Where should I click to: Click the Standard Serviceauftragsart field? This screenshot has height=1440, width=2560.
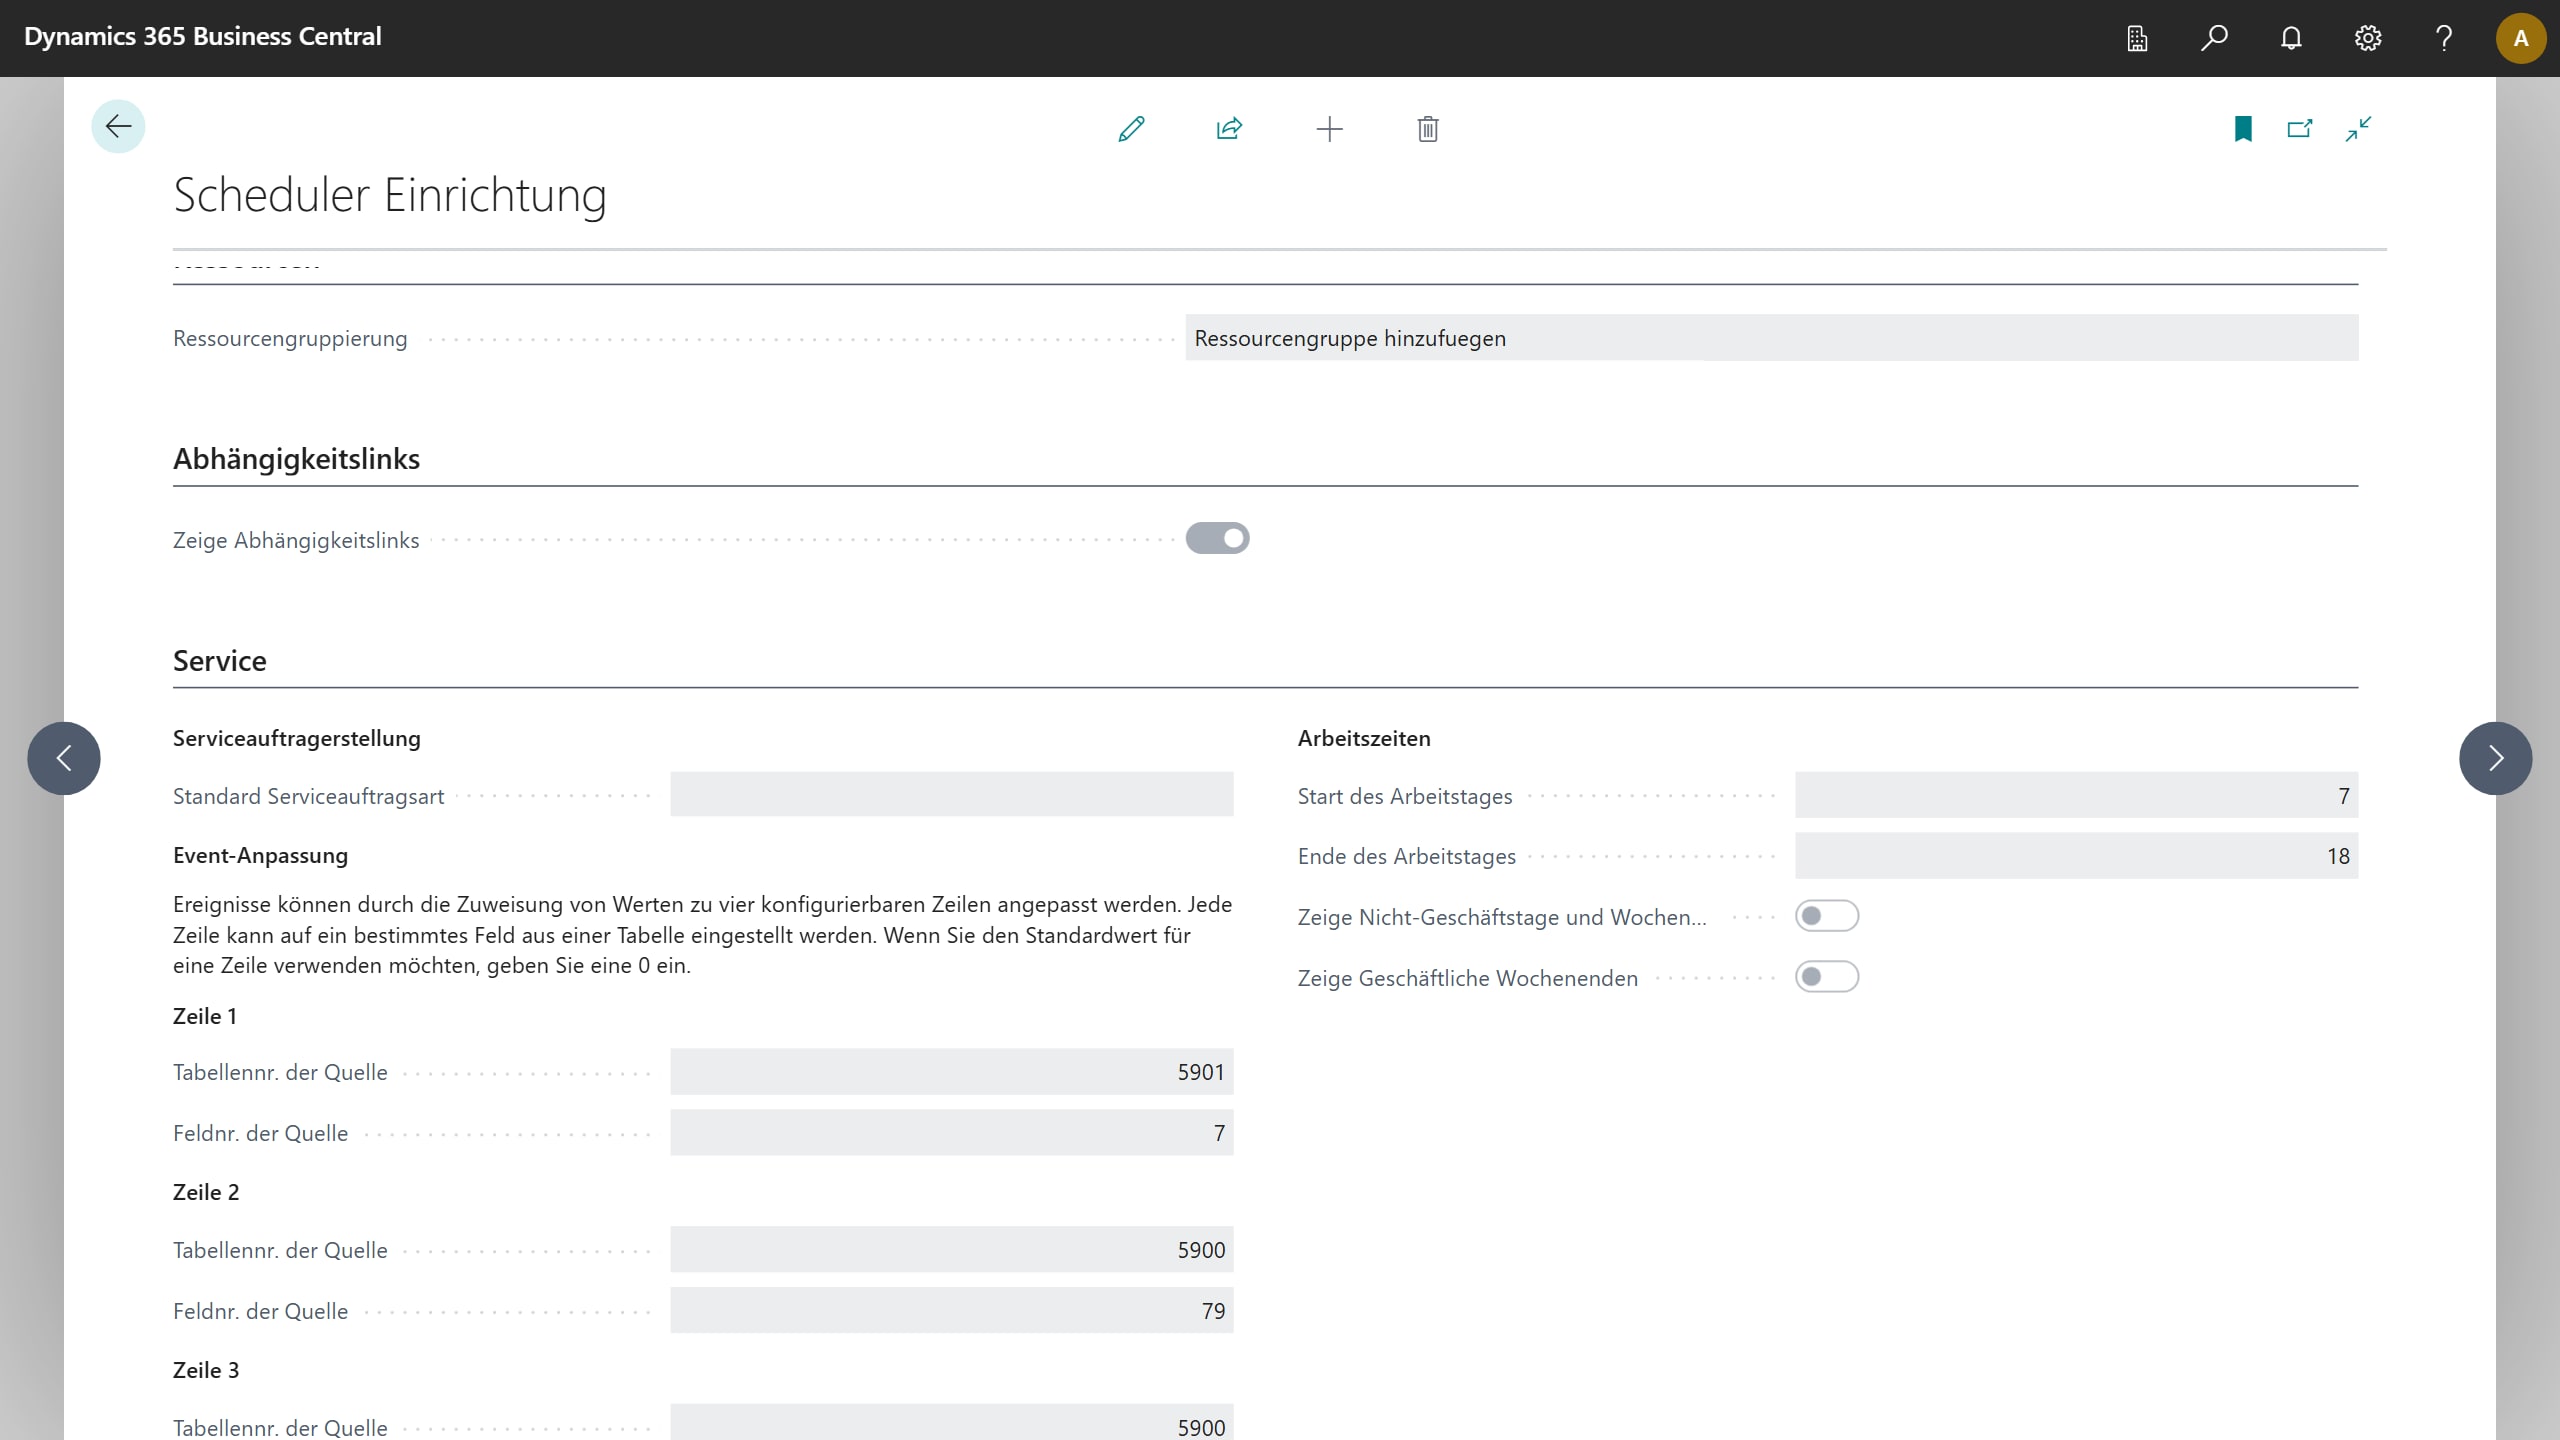pyautogui.click(x=951, y=795)
